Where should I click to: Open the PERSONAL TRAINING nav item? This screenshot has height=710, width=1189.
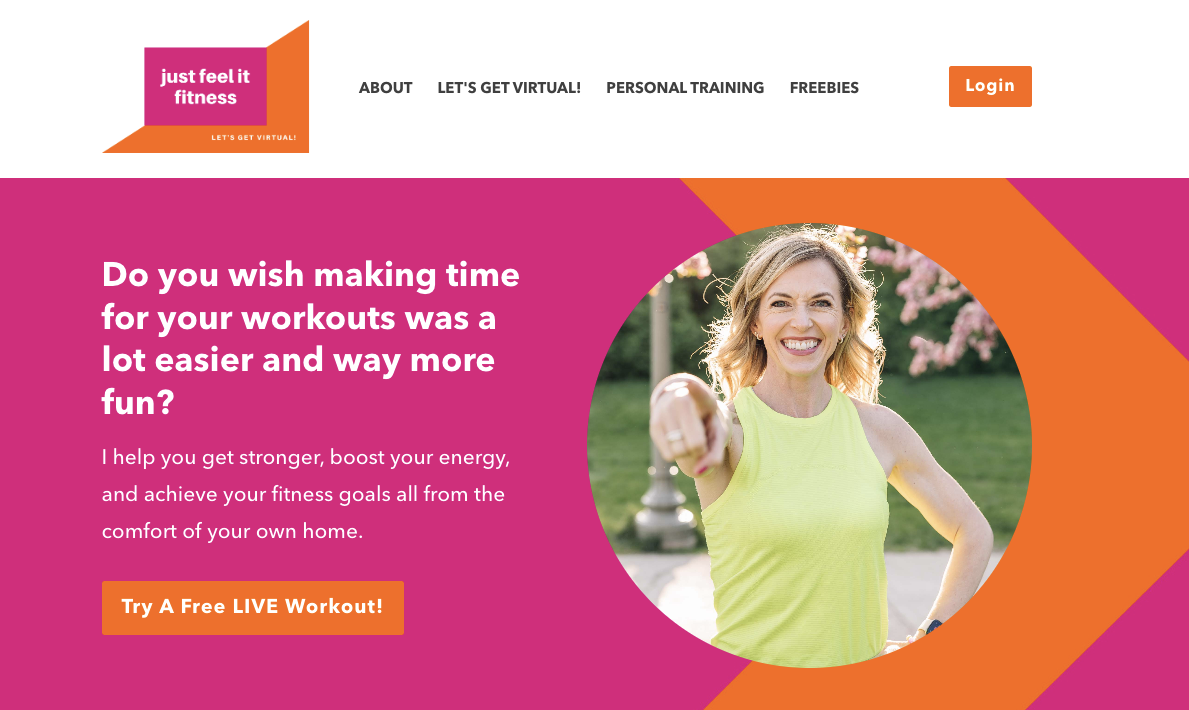(x=685, y=88)
